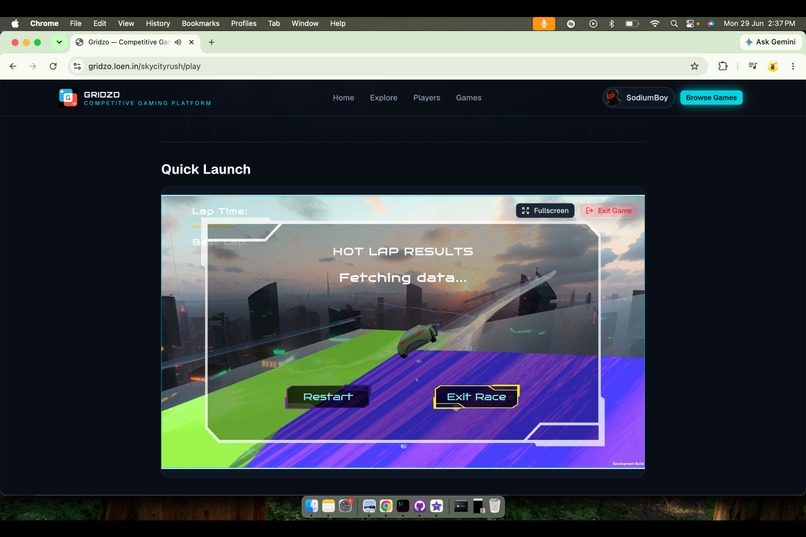Open the Terminal app in the Dock
The height and width of the screenshot is (537, 806).
403,506
